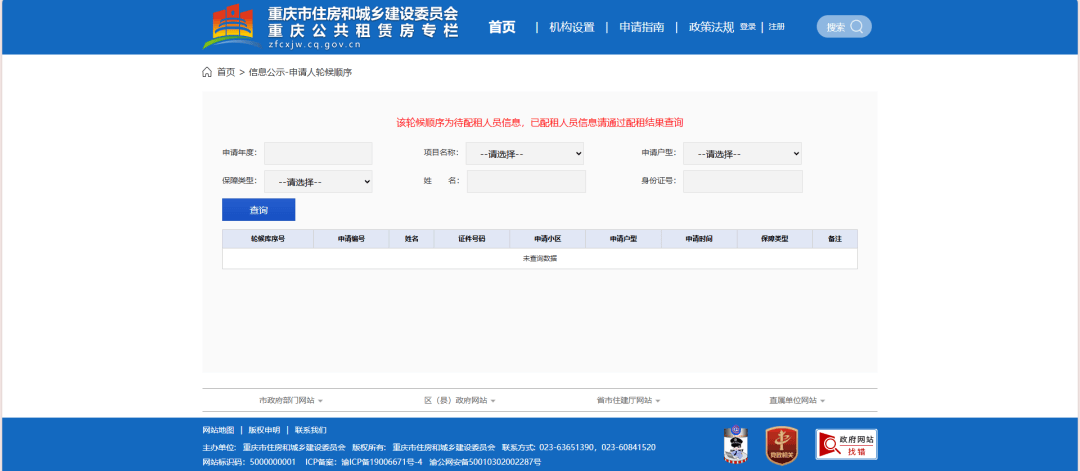The width and height of the screenshot is (1080, 471).
Task: Click the magnifier search icon in header
Action: [859, 27]
